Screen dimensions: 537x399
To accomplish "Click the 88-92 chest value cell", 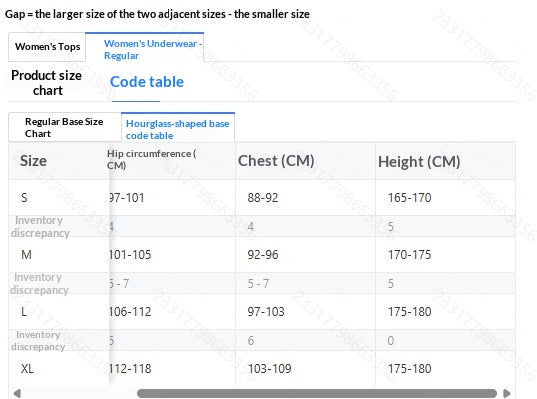I will pyautogui.click(x=305, y=198).
